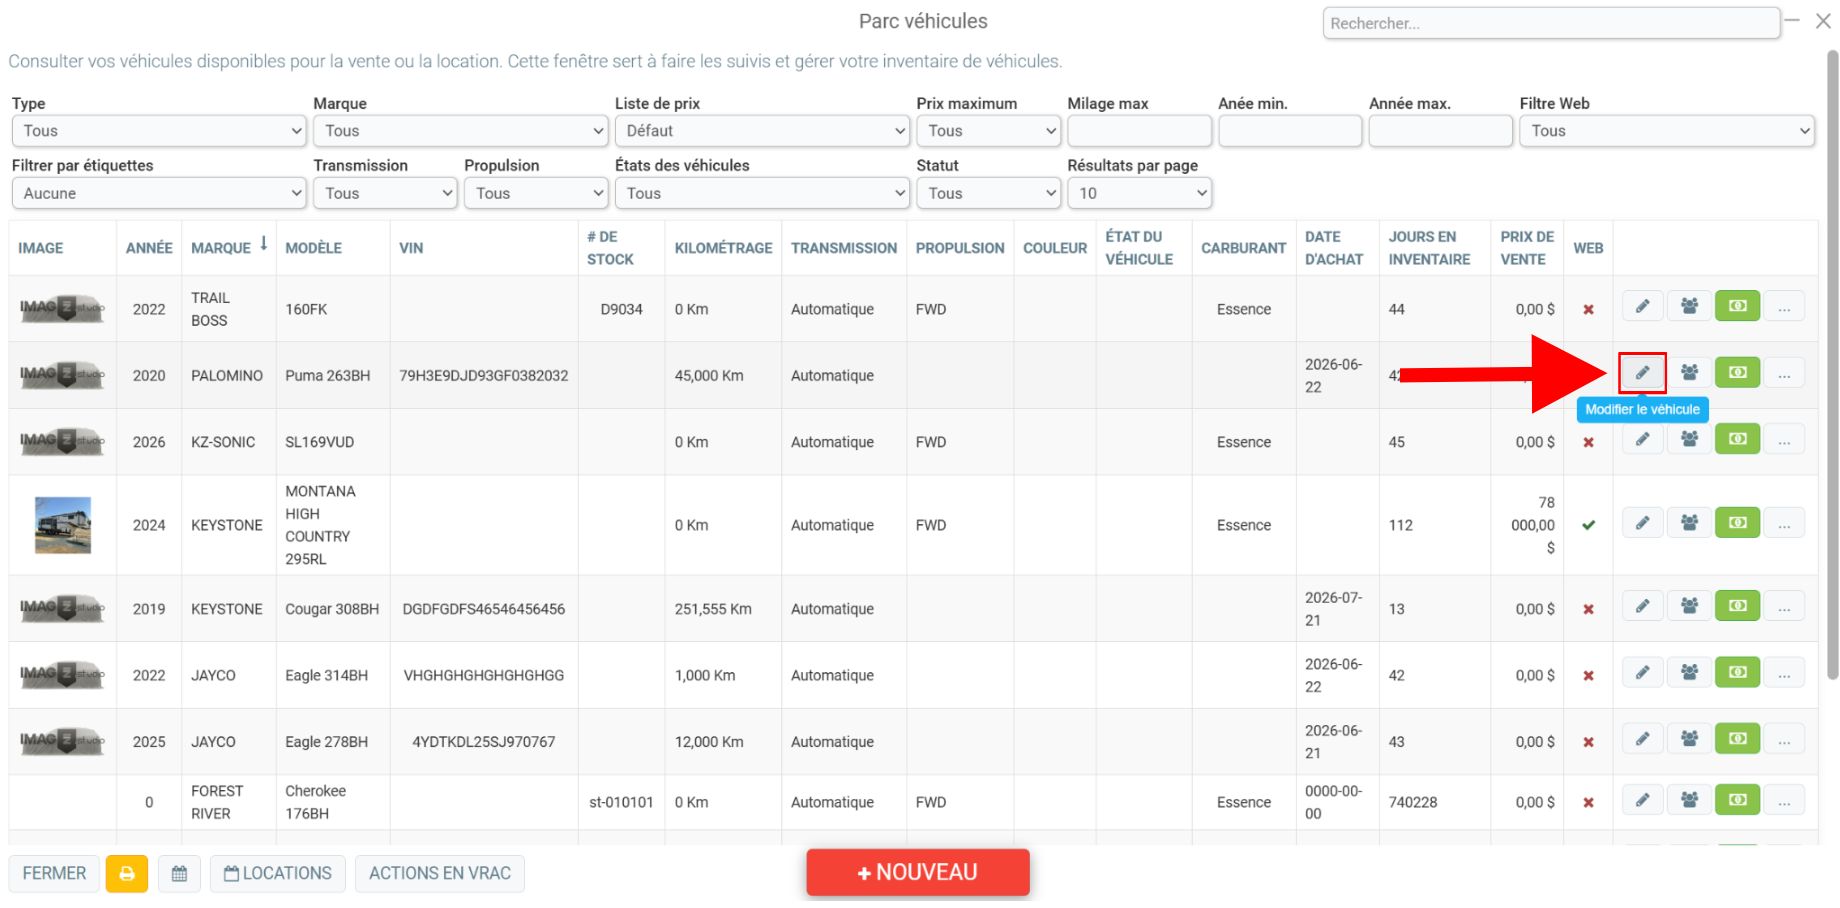Toggle web status X for KZ-SONIC row

click(x=1588, y=443)
